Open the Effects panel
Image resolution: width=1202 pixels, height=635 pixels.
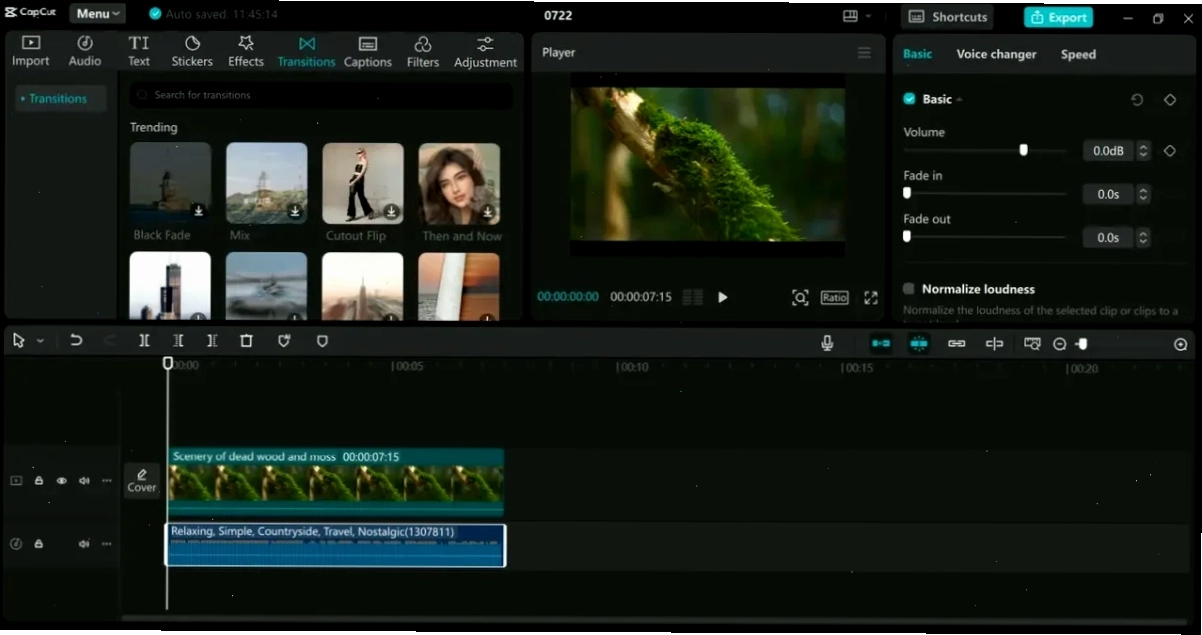246,51
